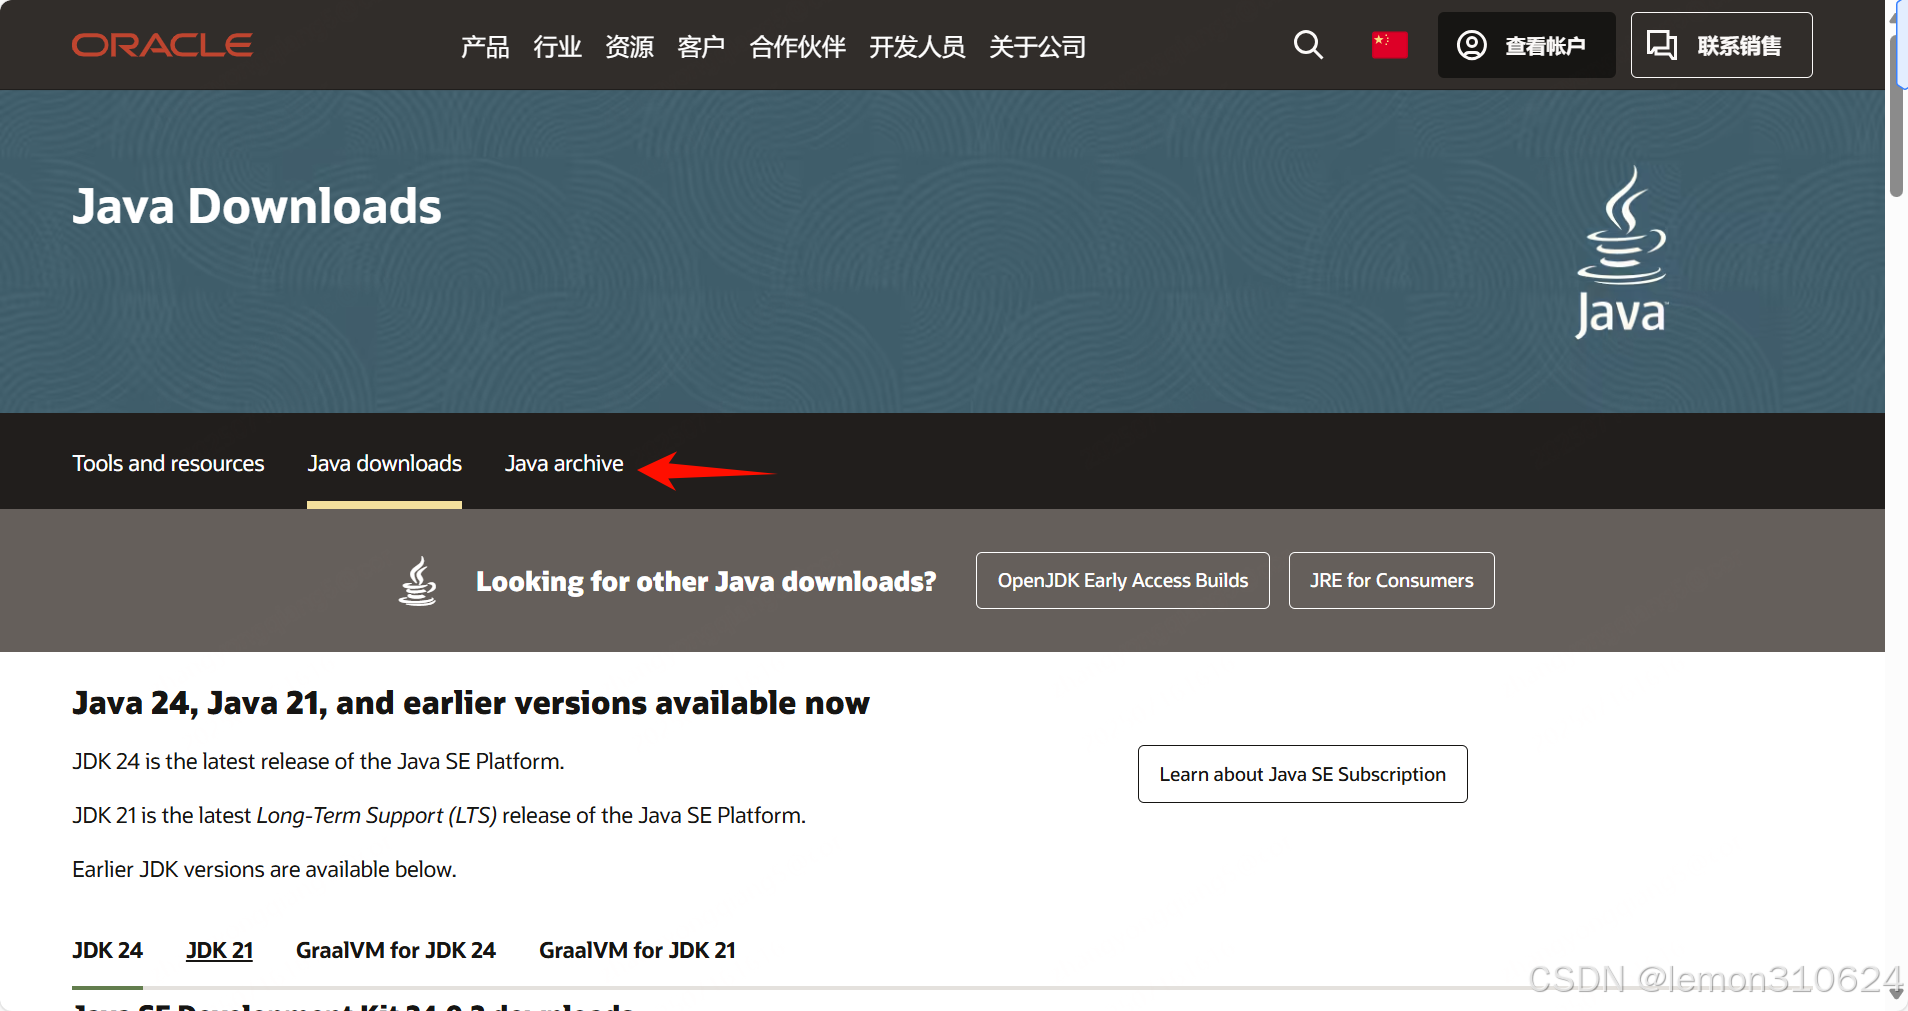Screen dimensions: 1908x1011
Task: Open the 关于公司 menu
Action: tap(1037, 46)
